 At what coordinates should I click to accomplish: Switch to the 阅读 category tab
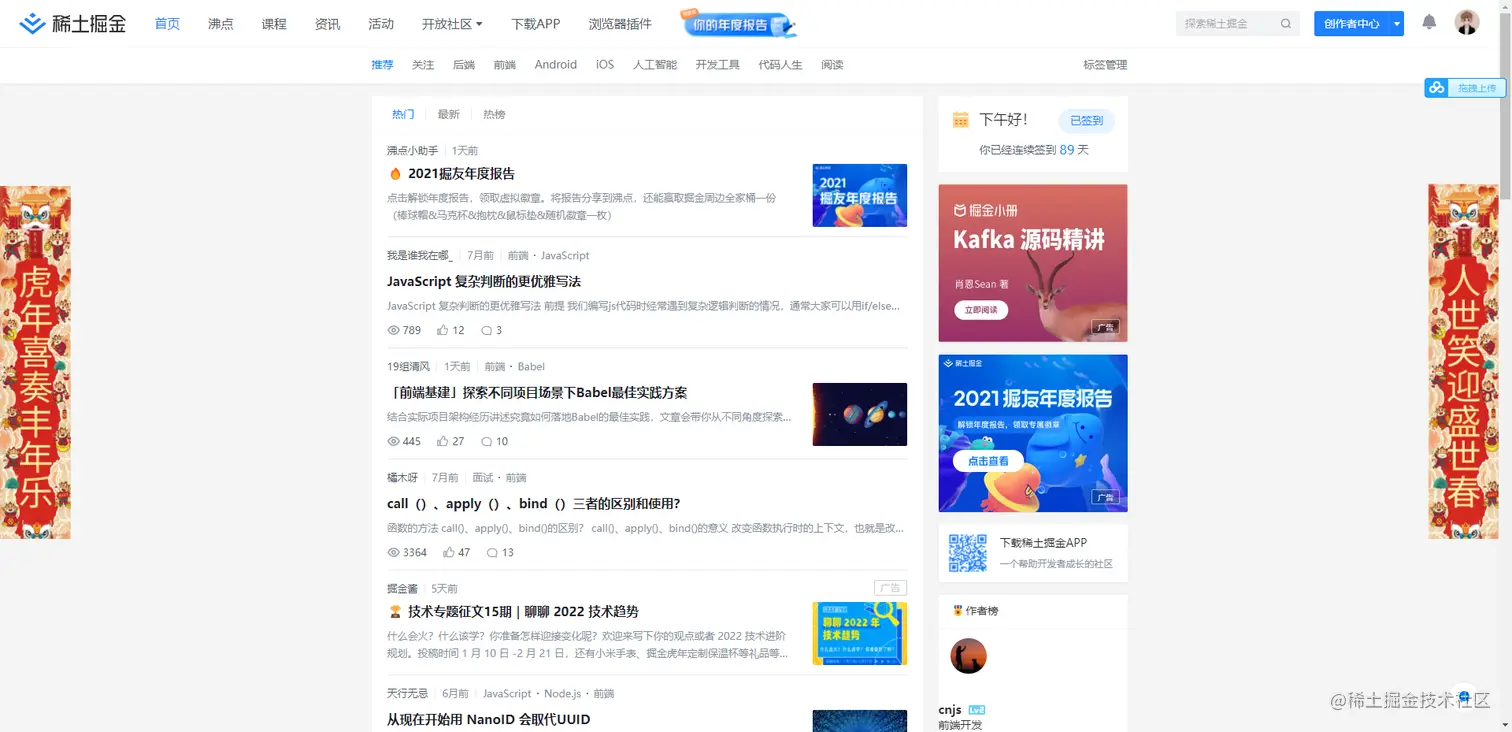tap(832, 65)
